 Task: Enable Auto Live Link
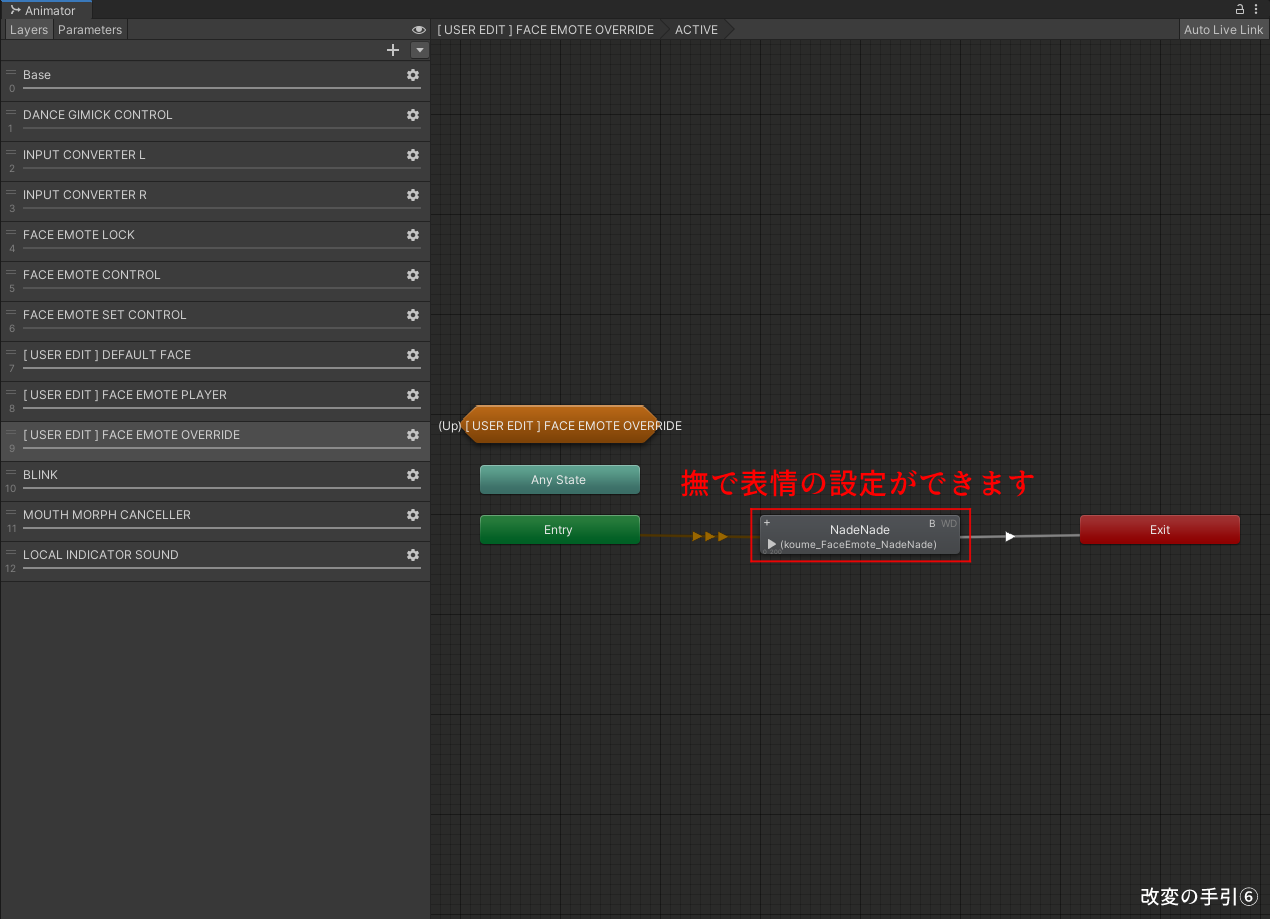(1223, 29)
